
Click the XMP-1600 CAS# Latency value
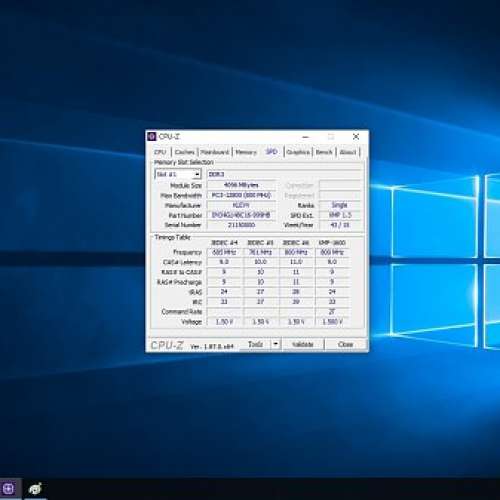[x=332, y=262]
